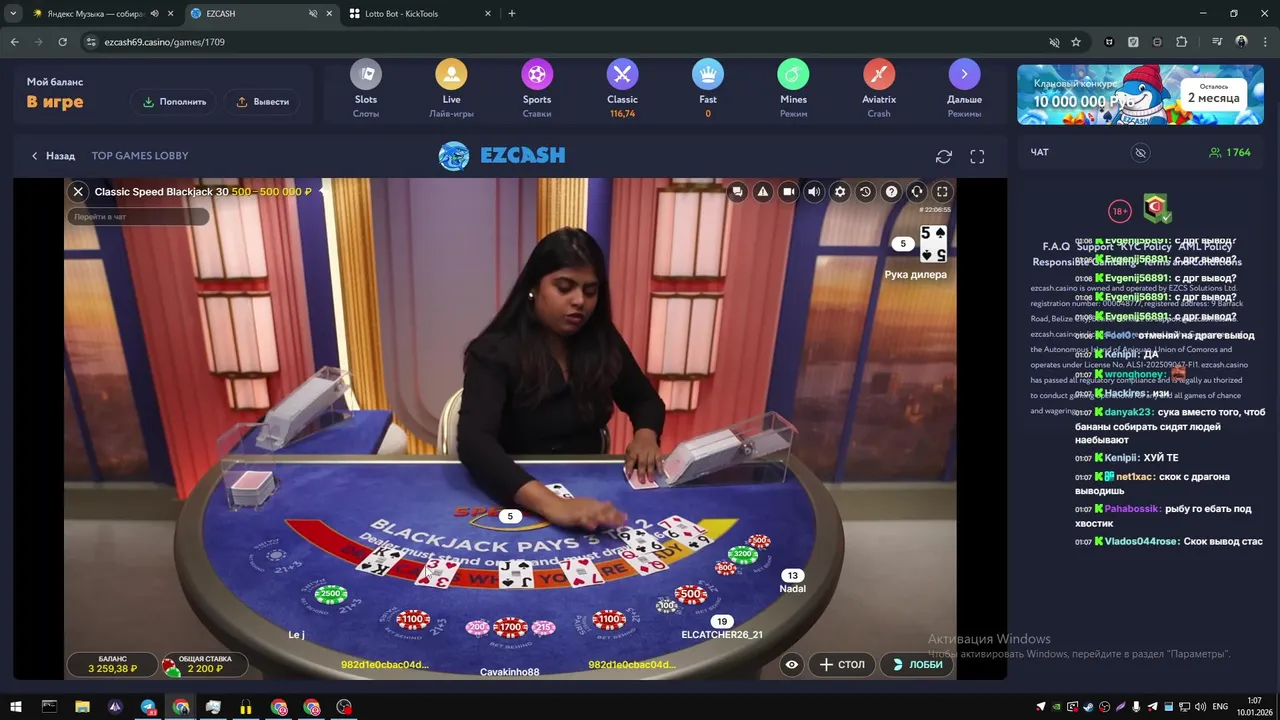Screen dimensions: 1280x720
Task: Click username Pahabossik in chat
Action: coord(1133,509)
